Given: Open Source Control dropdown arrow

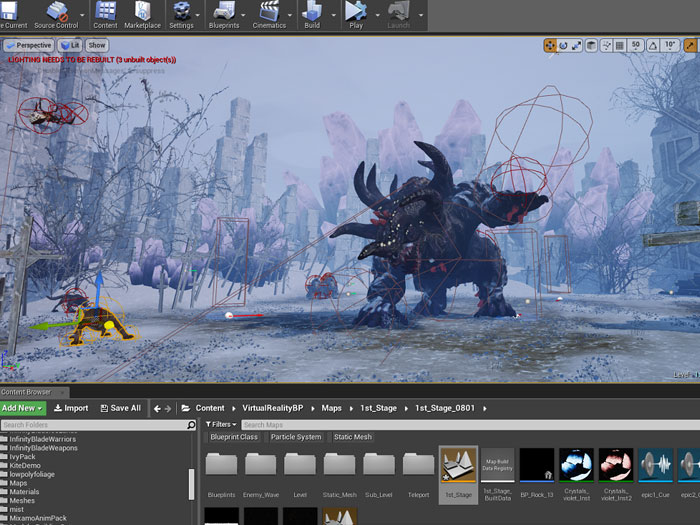Looking at the screenshot, I should [x=82, y=15].
